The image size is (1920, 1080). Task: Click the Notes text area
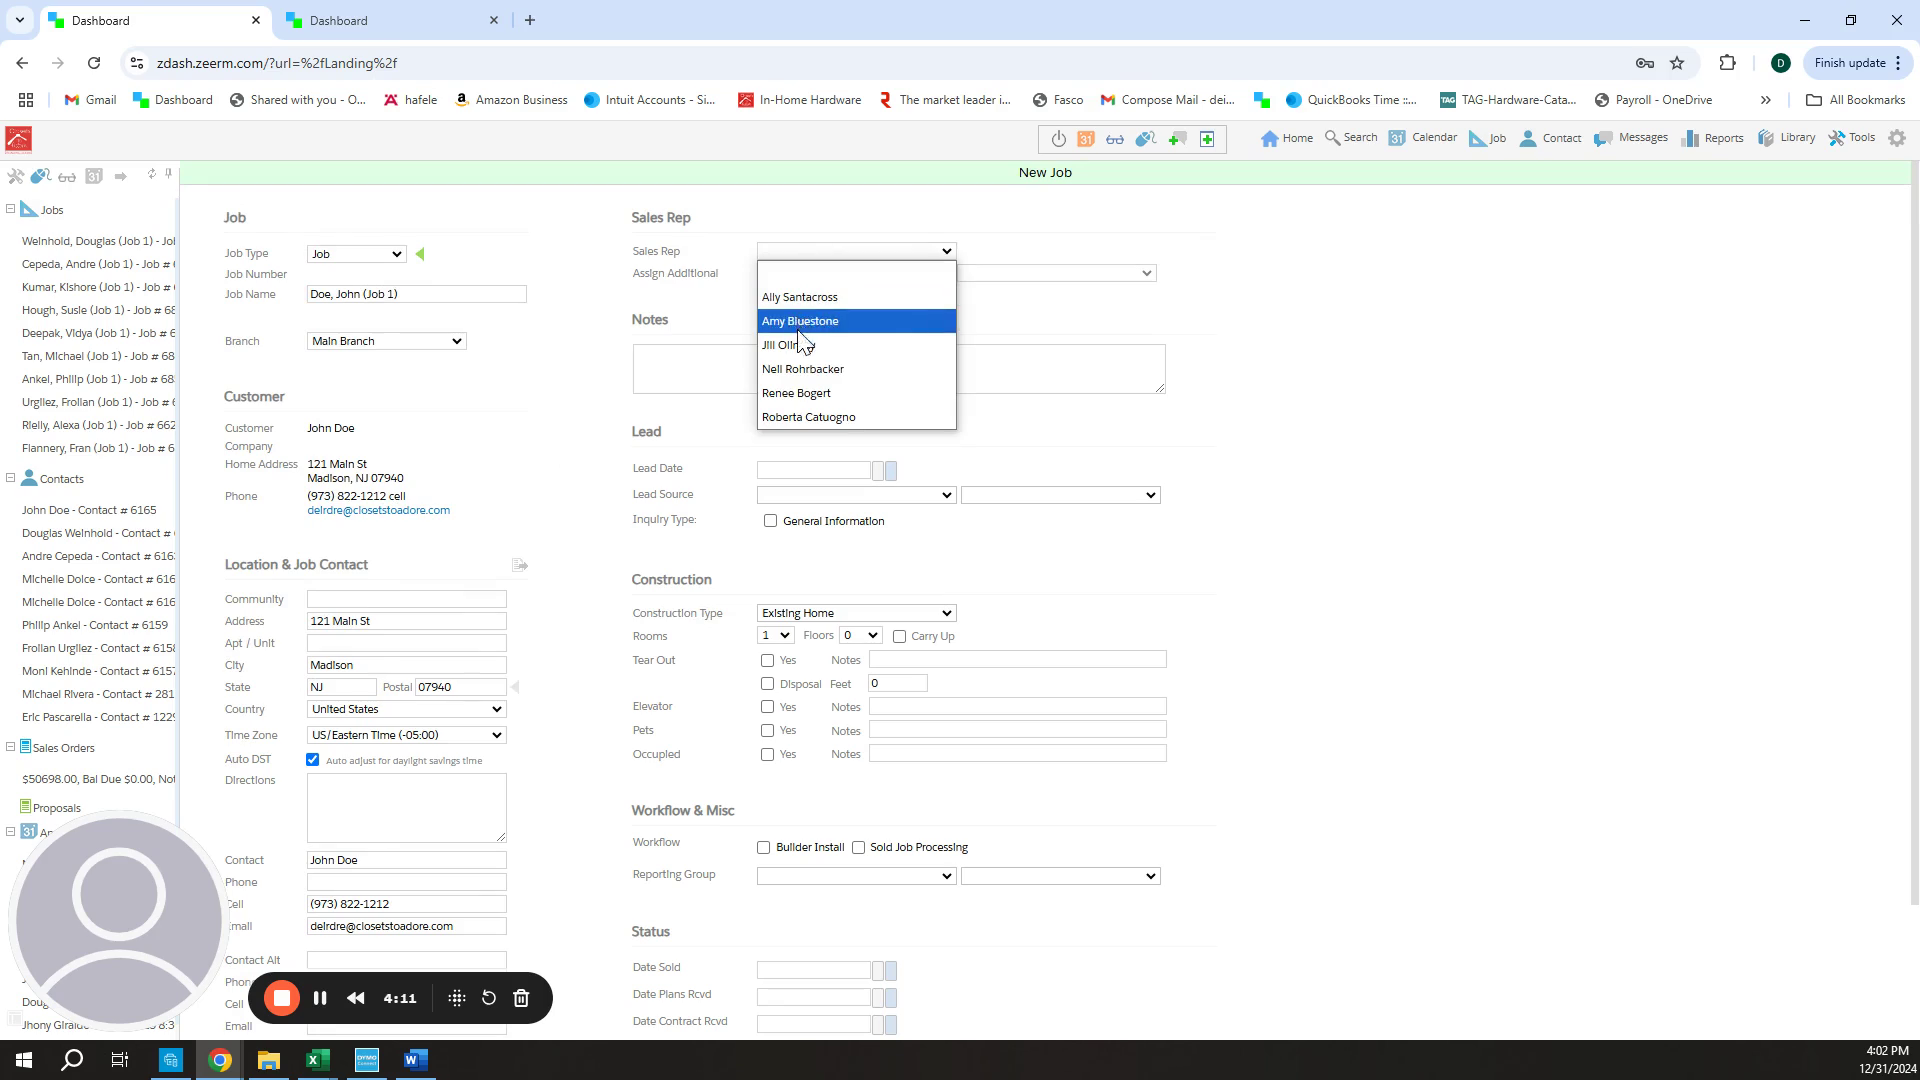pyautogui.click(x=1060, y=369)
